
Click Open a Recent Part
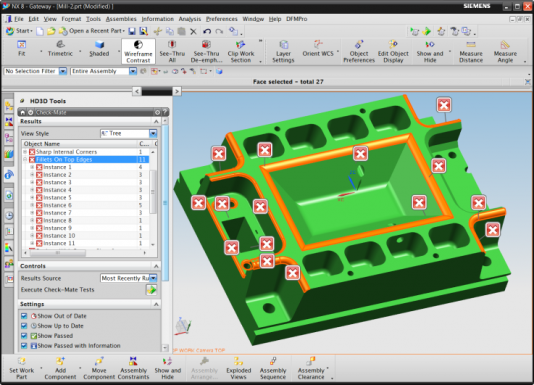point(92,31)
